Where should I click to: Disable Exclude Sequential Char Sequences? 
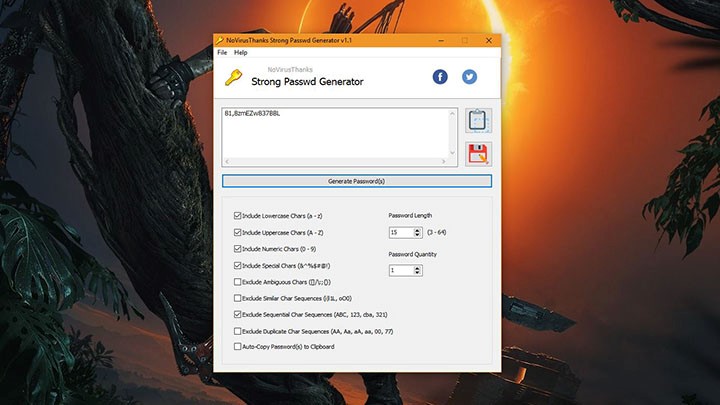(x=237, y=314)
